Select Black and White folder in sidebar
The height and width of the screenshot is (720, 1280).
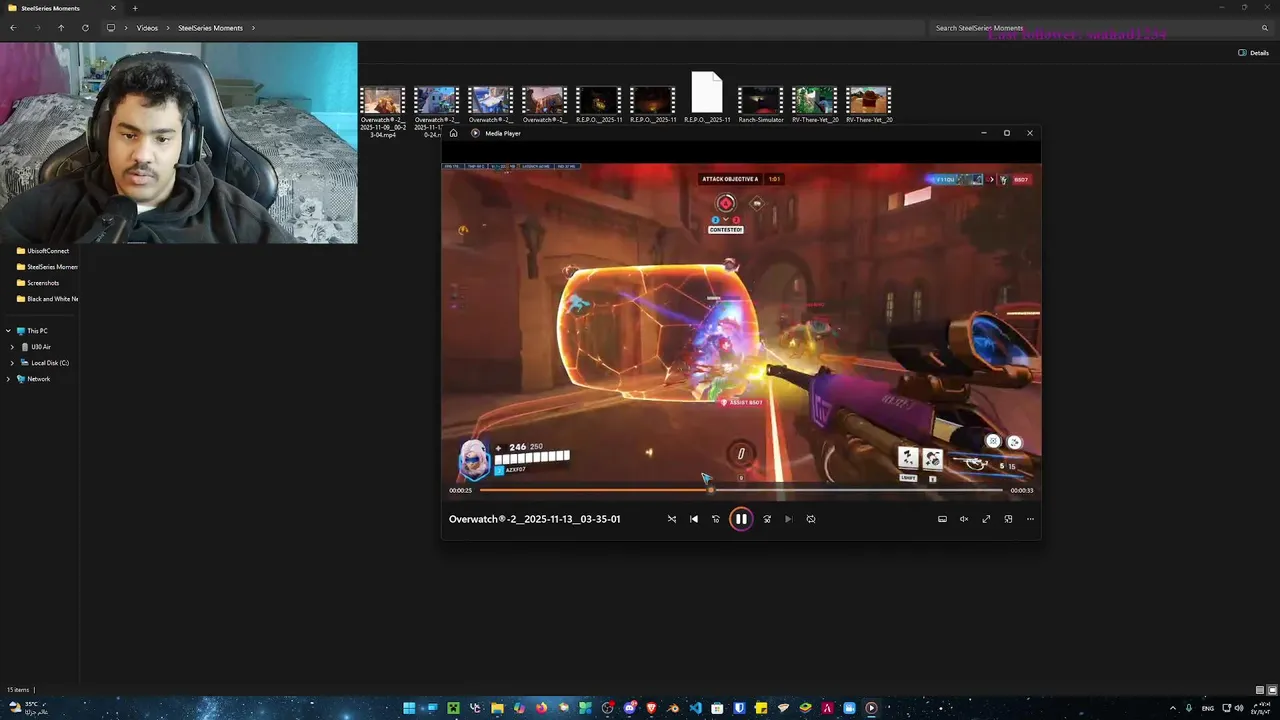[47, 299]
